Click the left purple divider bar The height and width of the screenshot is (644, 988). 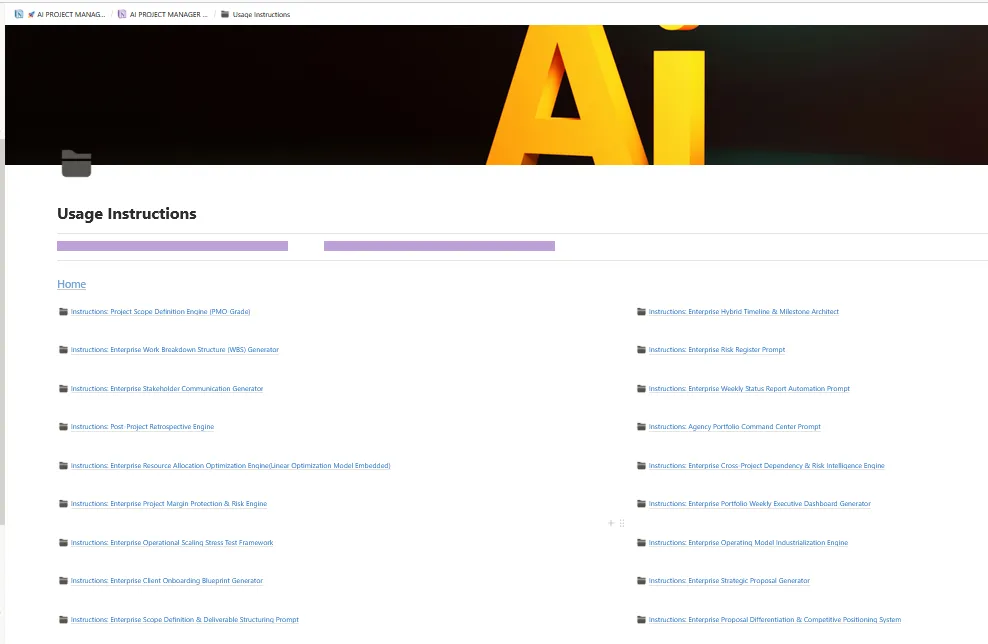[172, 245]
